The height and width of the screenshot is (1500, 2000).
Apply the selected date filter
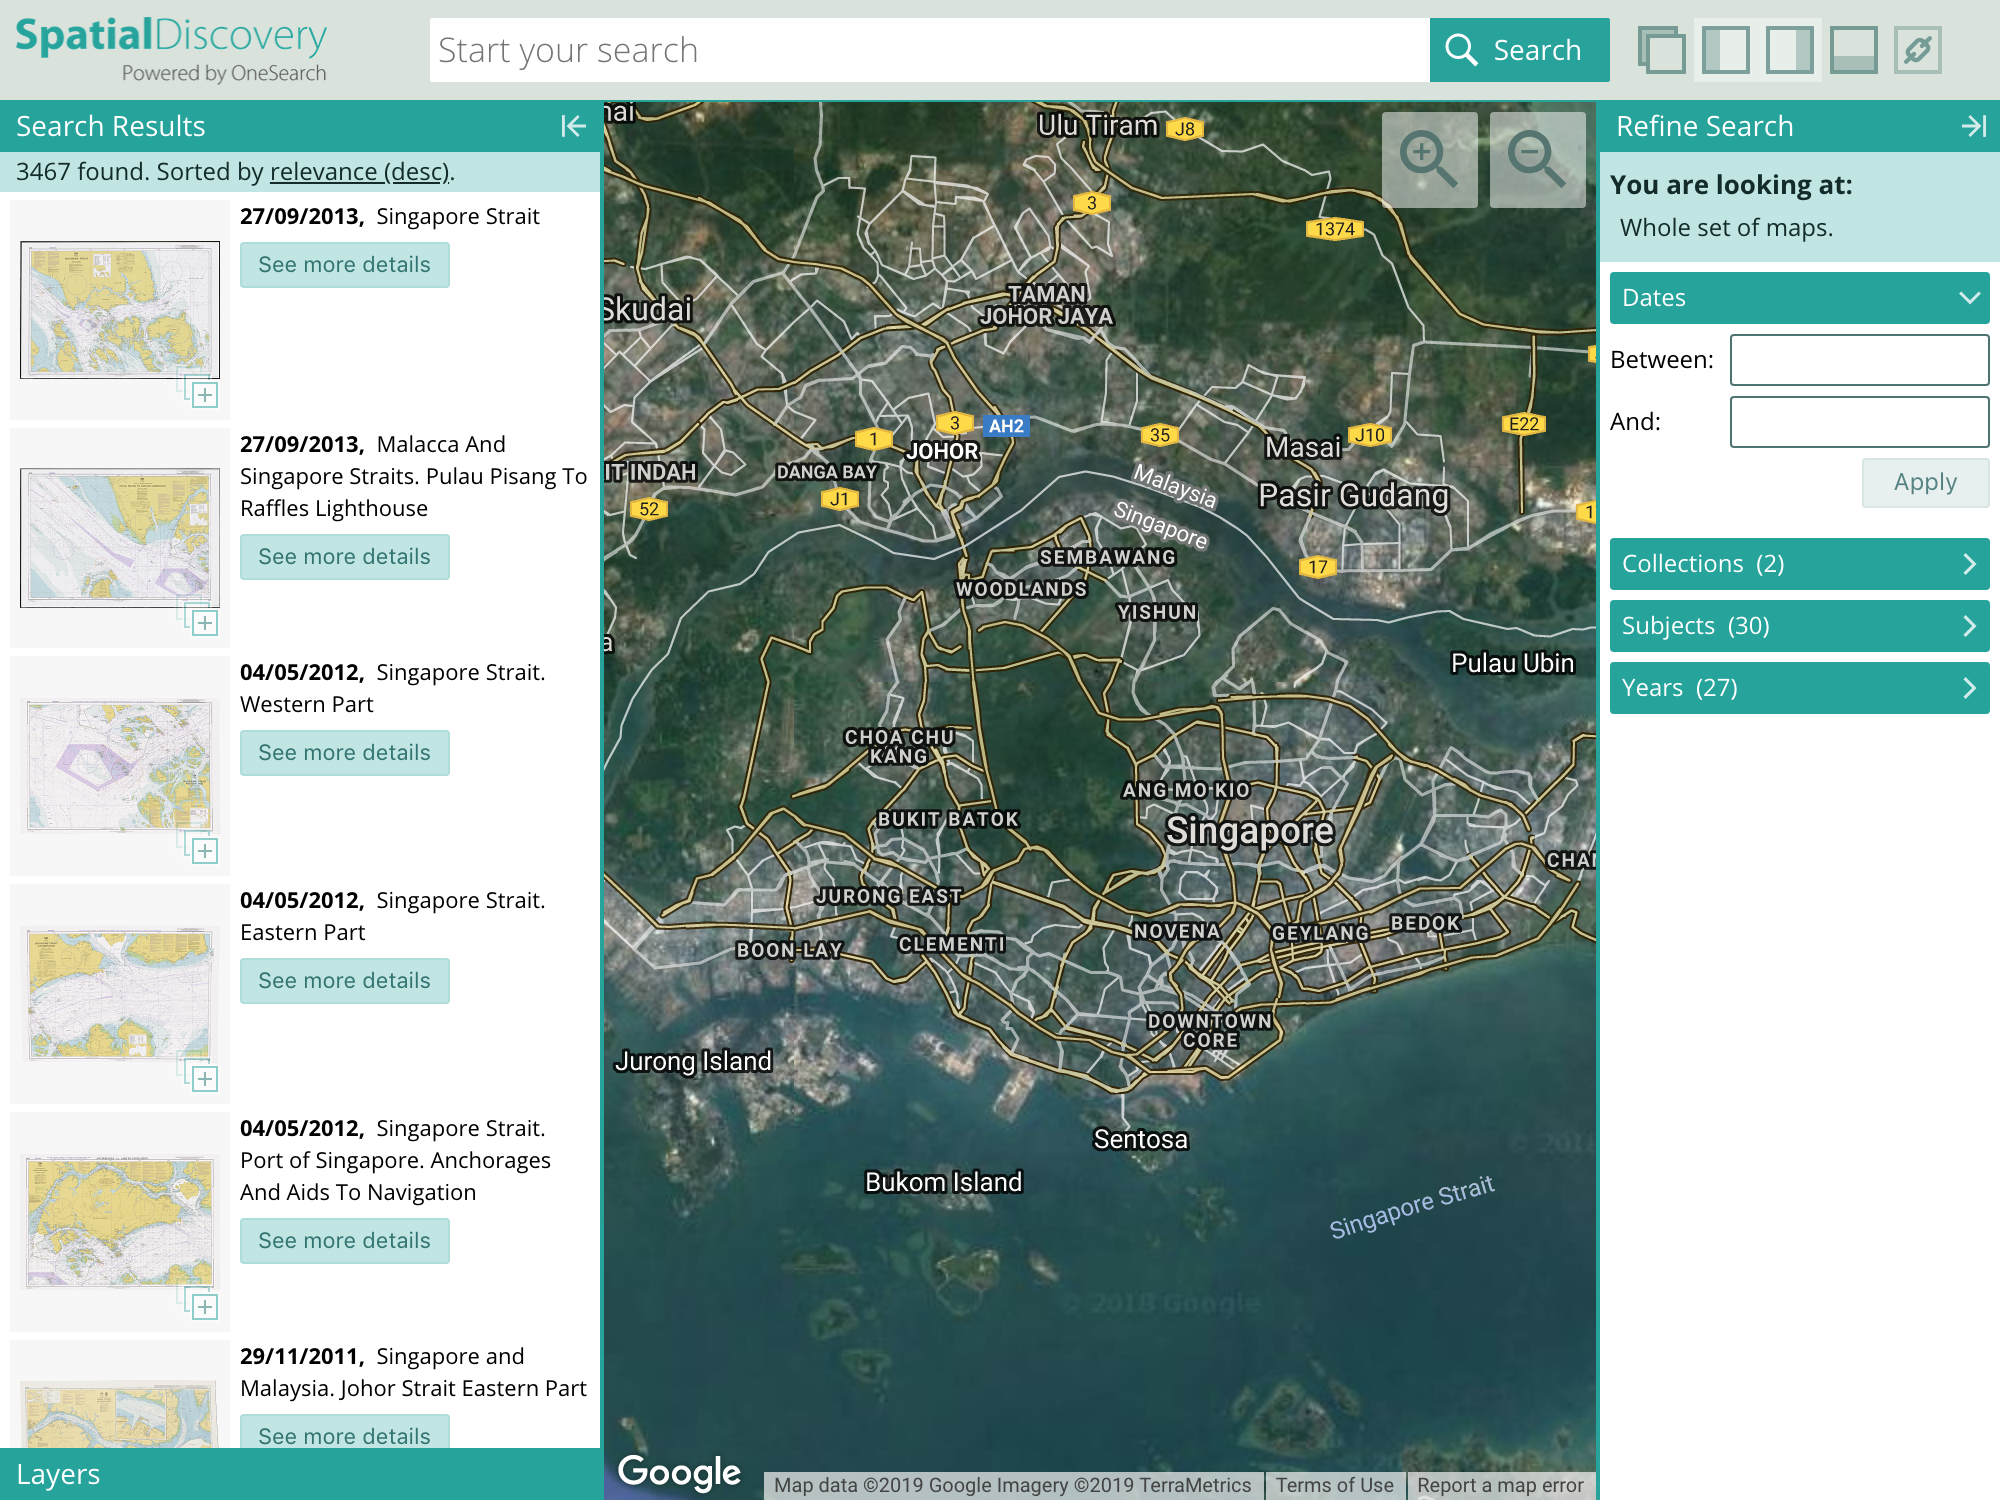click(x=1923, y=482)
